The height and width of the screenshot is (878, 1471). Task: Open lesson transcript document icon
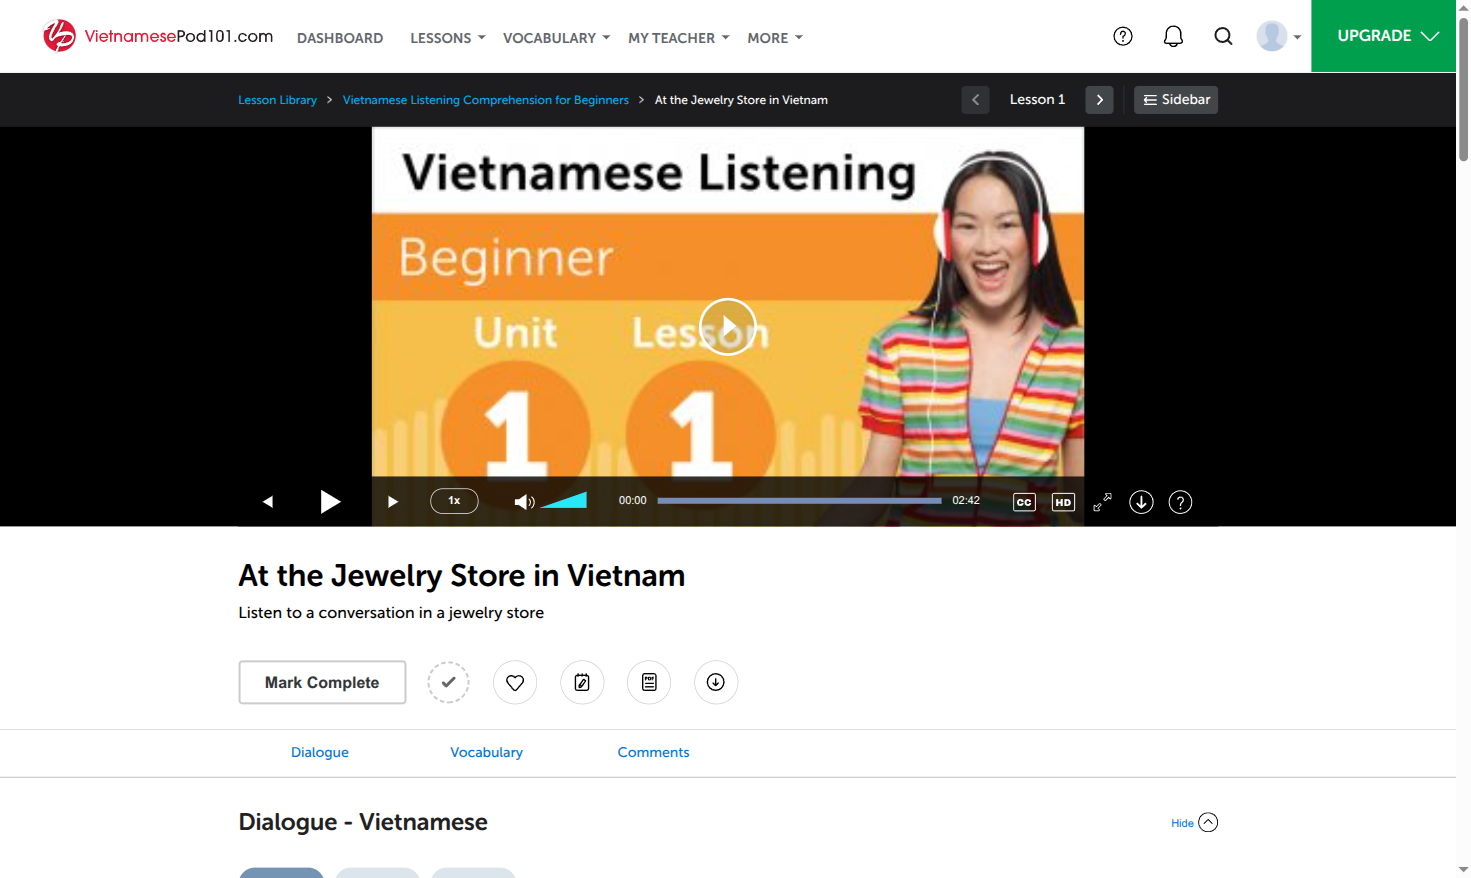(x=649, y=682)
